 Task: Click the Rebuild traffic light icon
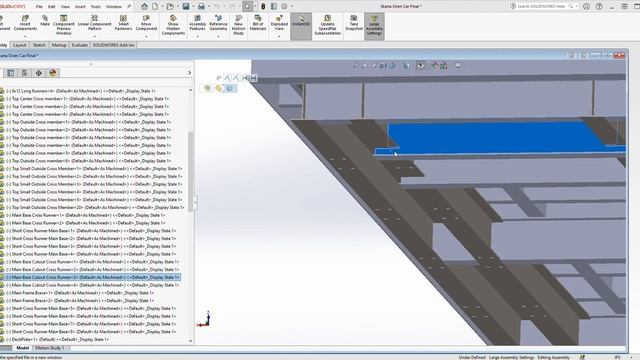(x=263, y=7)
